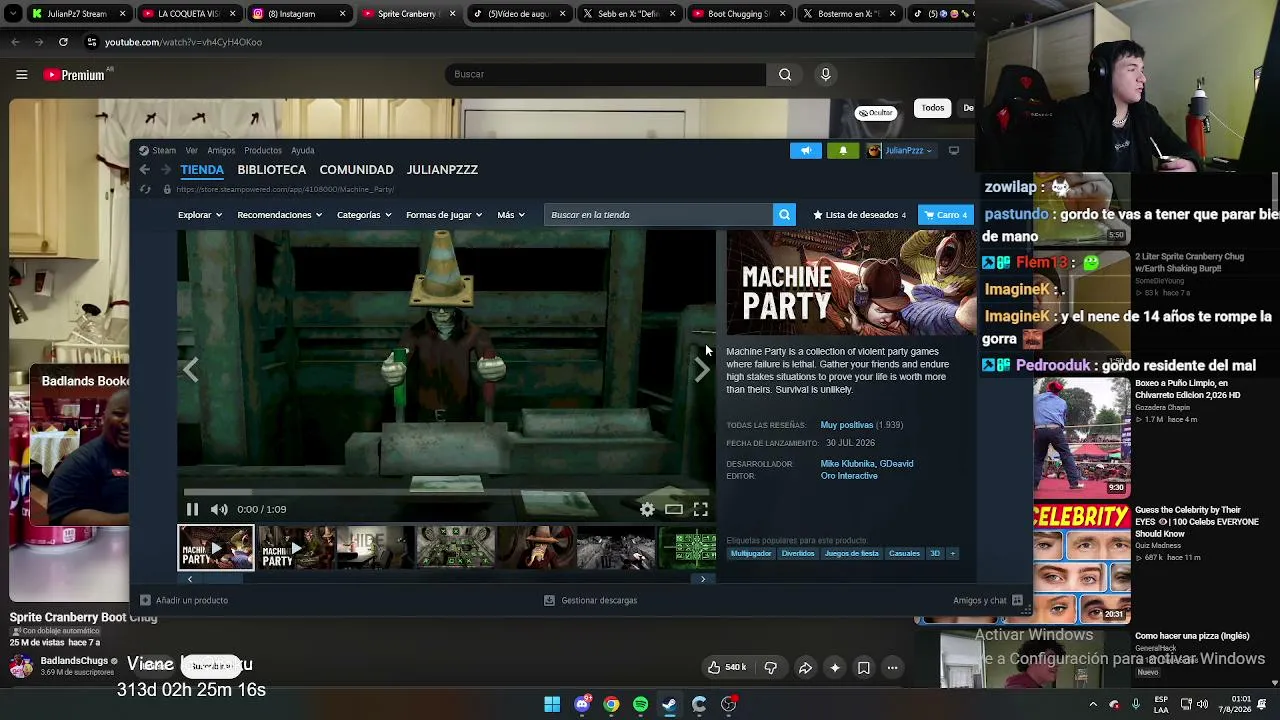1280x720 pixels.
Task: Submit the YouTube search
Action: [785, 74]
